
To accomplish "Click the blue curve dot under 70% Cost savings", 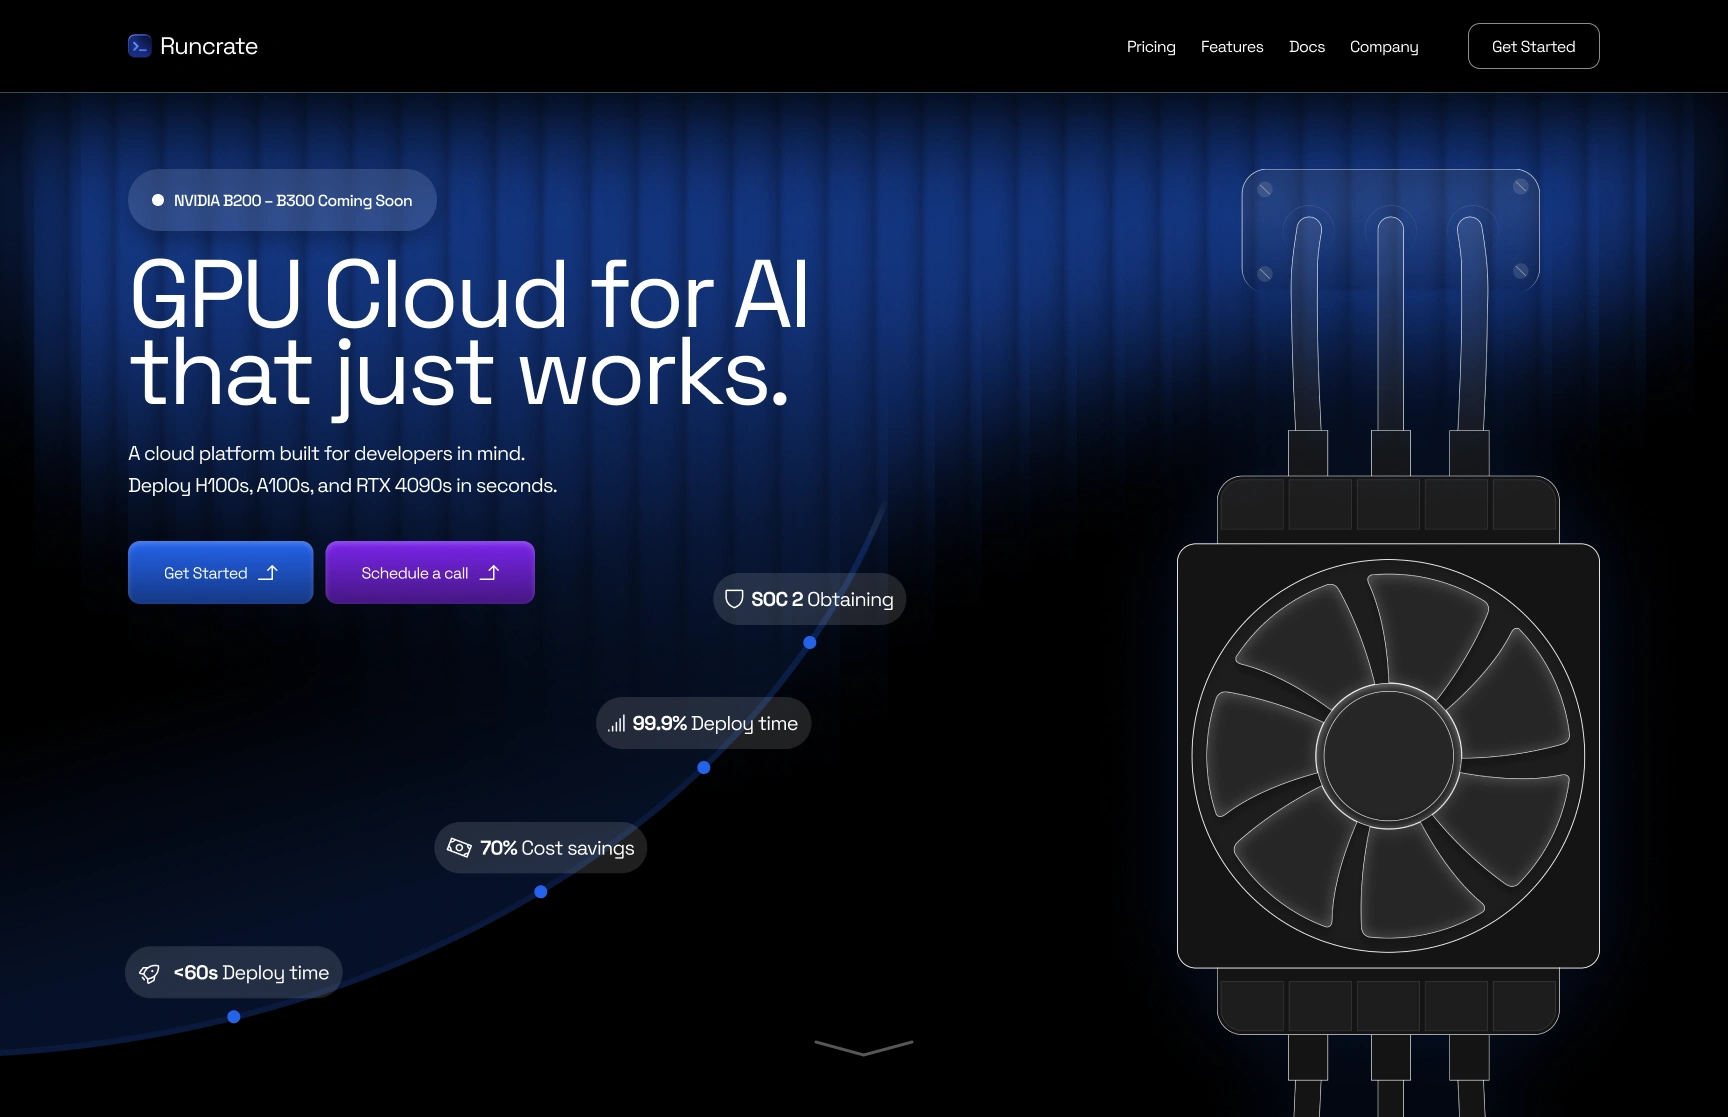I will pyautogui.click(x=541, y=891).
